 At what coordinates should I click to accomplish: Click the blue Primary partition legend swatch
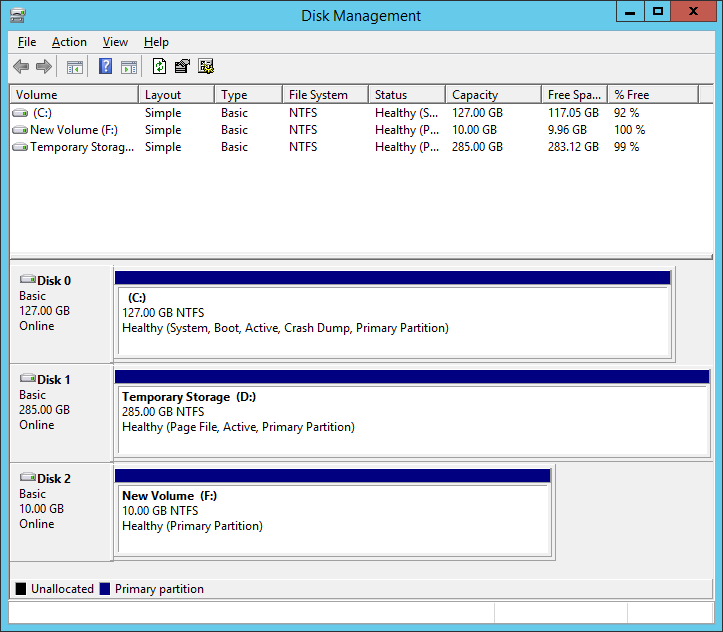click(x=105, y=589)
